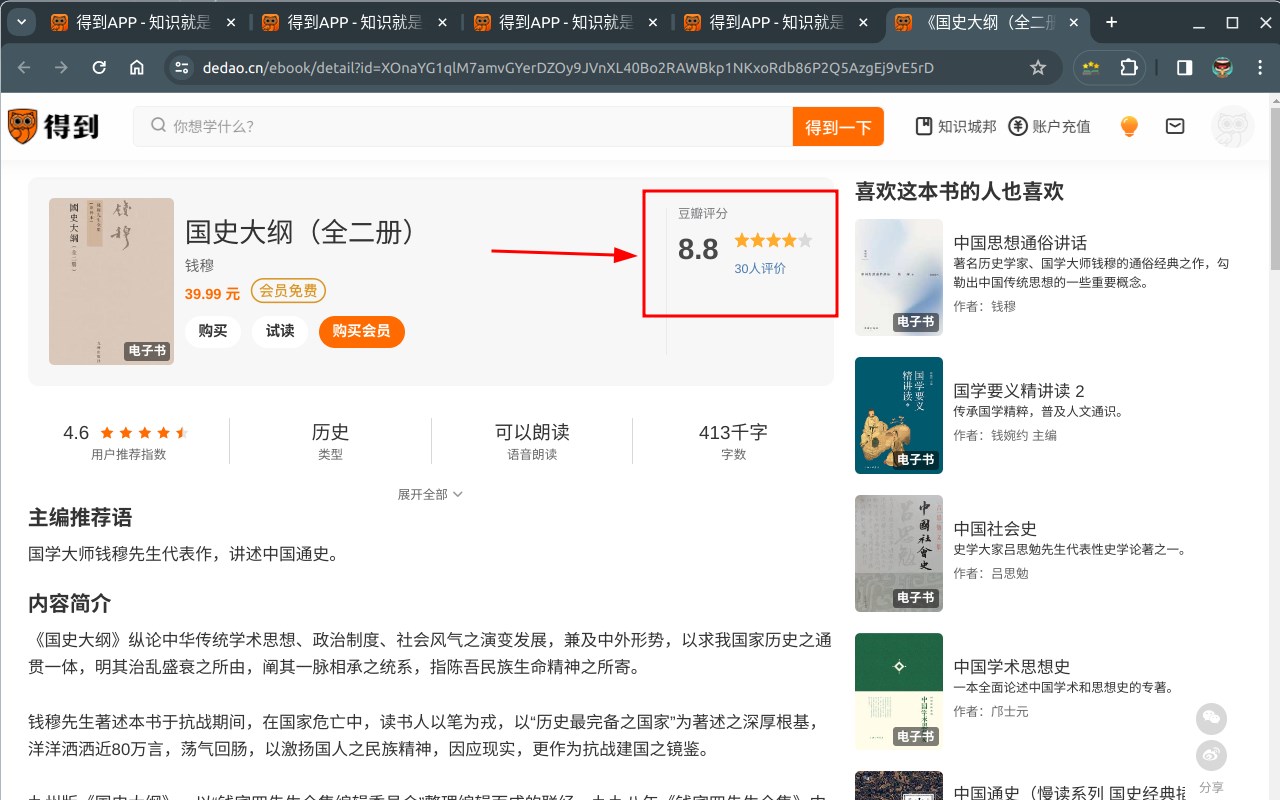Click the orange lightbulb icon
Viewport: 1280px width, 800px height.
point(1129,126)
